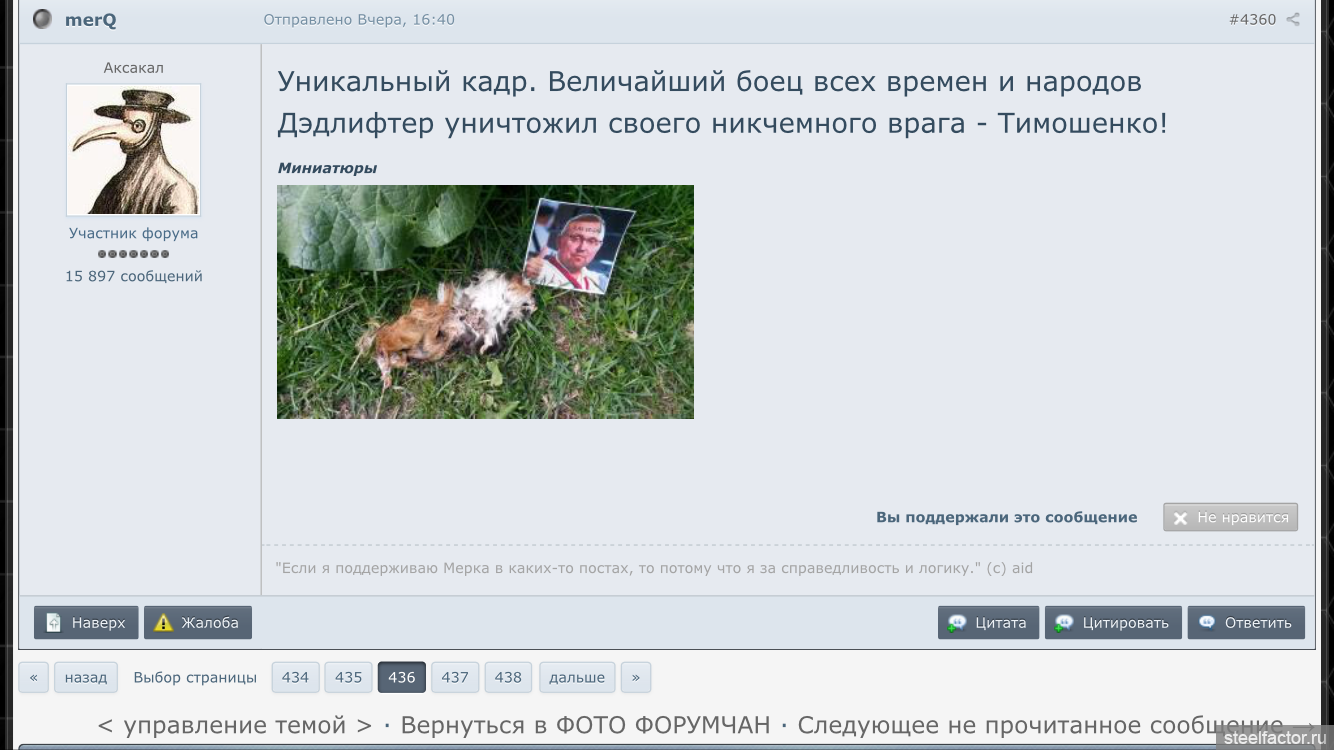Screen dimensions: 1334x750
Task: Click the 'Не нравится' unlike button
Action: coord(1230,517)
